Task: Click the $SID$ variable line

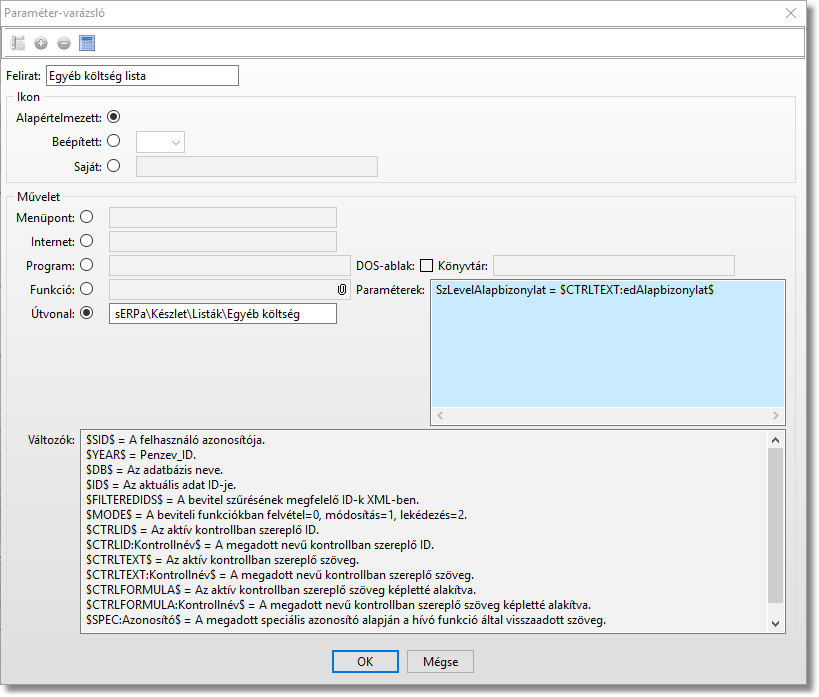Action: point(176,440)
